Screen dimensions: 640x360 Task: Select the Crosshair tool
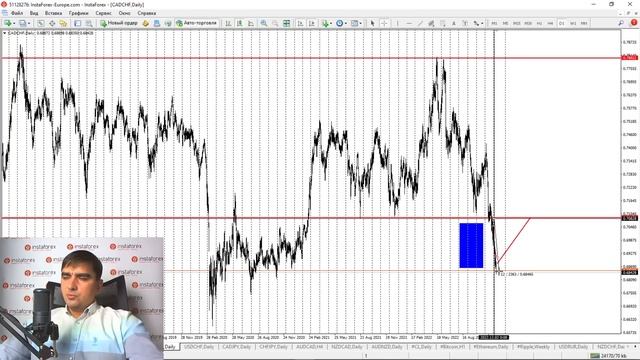(384, 23)
